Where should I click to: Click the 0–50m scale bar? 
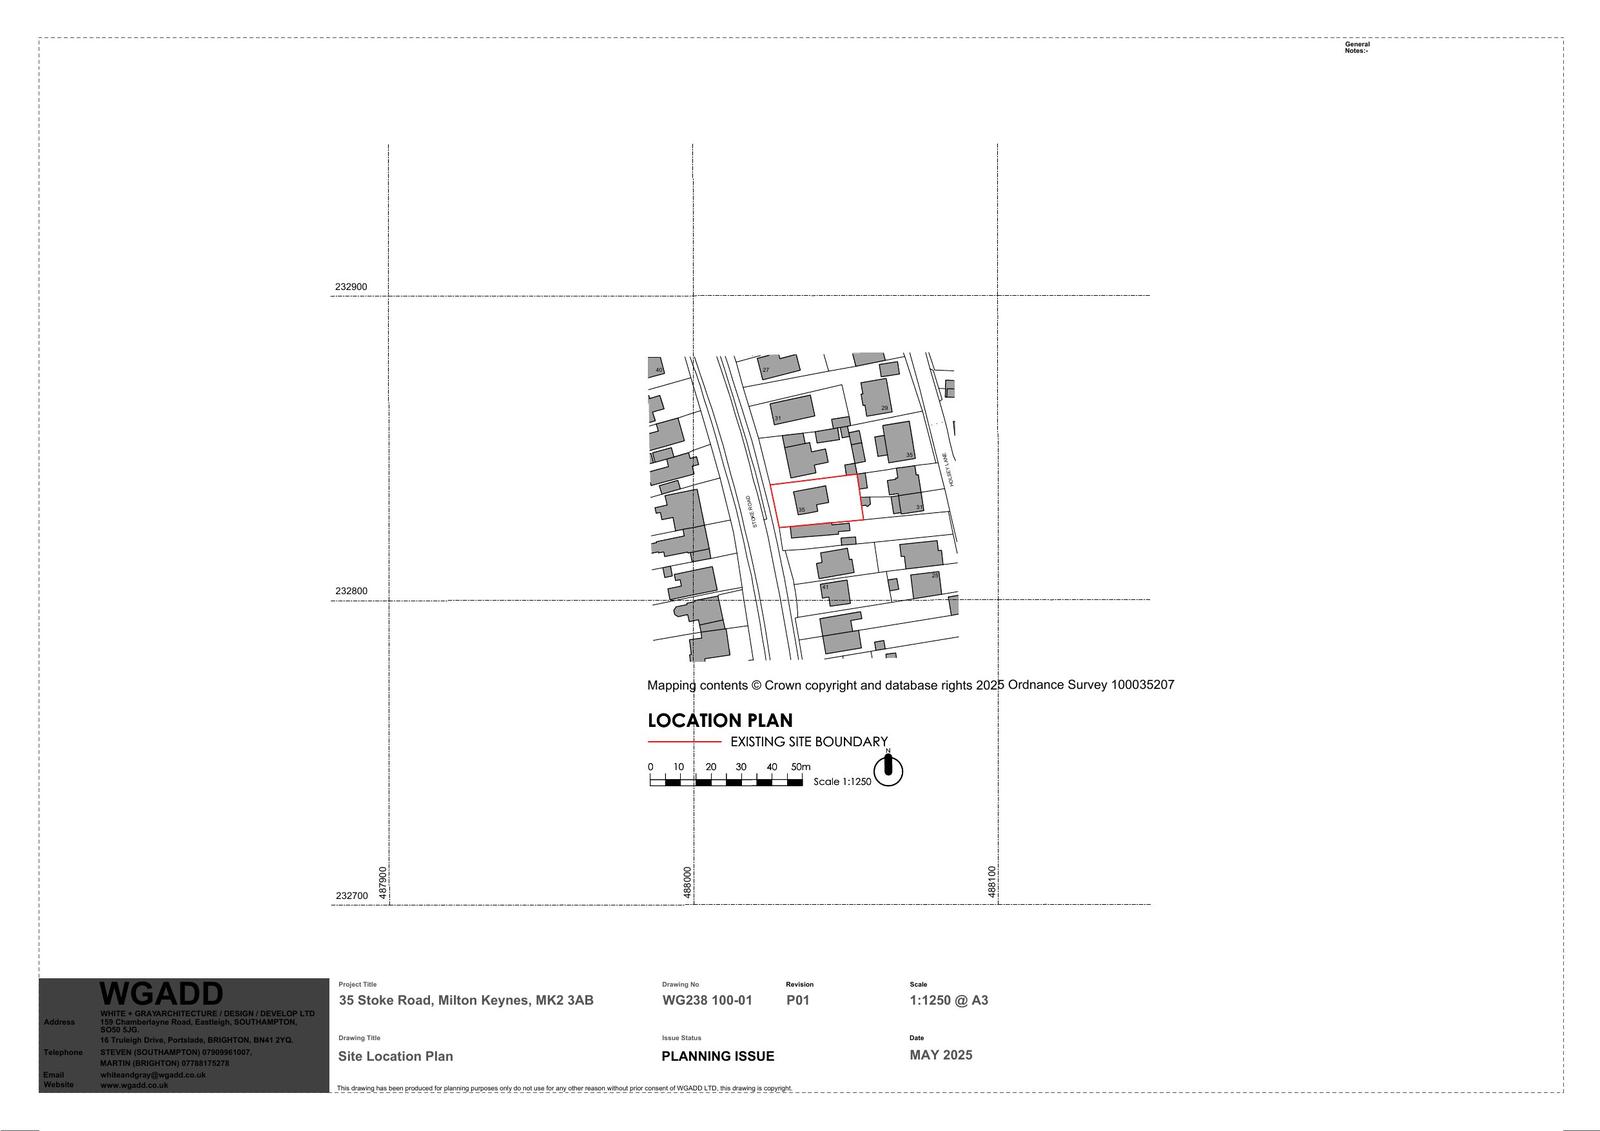tap(726, 781)
